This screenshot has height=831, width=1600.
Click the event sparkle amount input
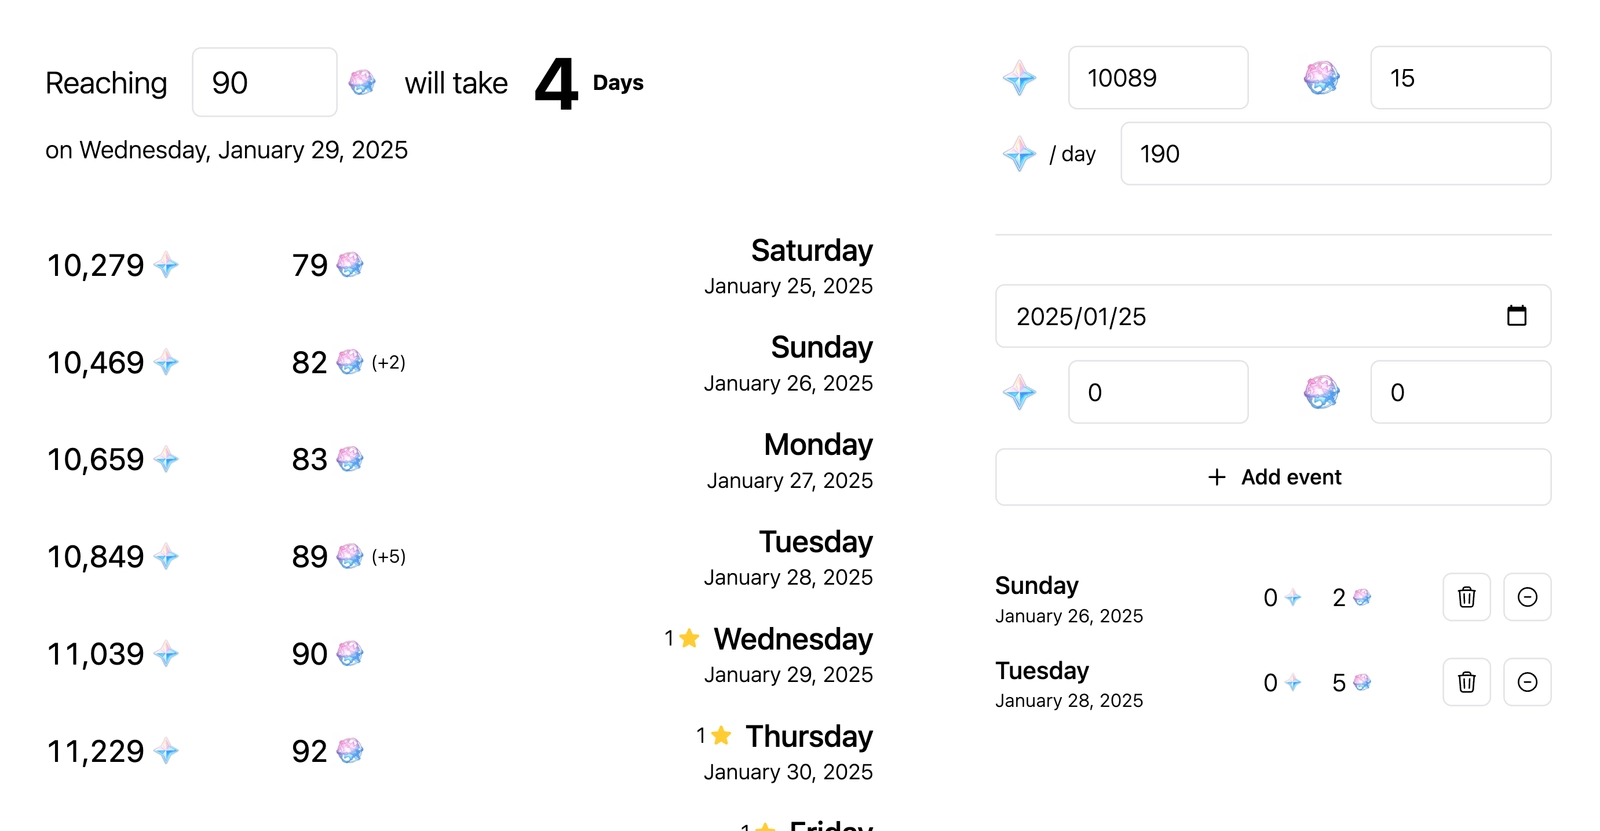pos(1157,392)
